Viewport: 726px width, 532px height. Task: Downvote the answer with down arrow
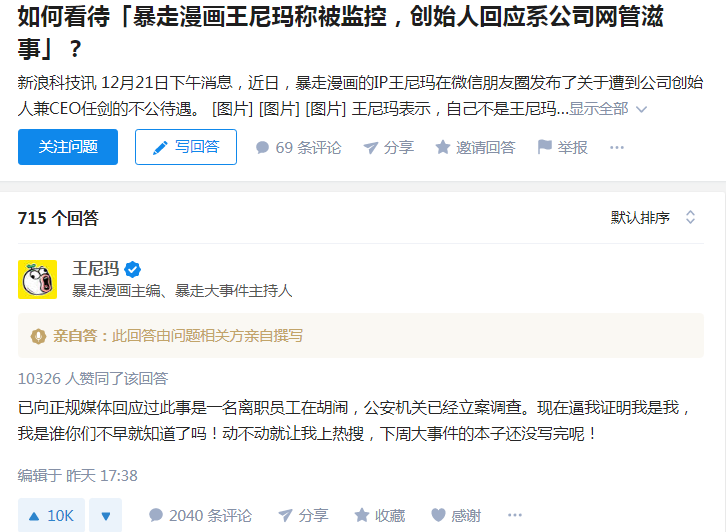click(x=105, y=515)
